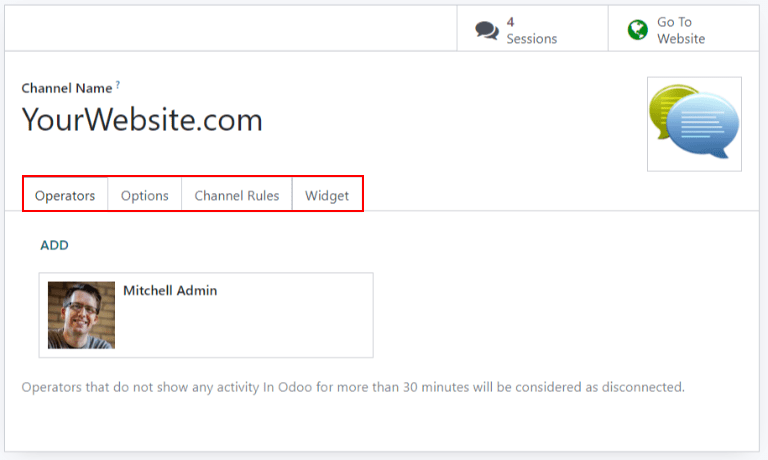This screenshot has width=768, height=460.
Task: Open the Channel Rules tab
Action: pos(236,195)
